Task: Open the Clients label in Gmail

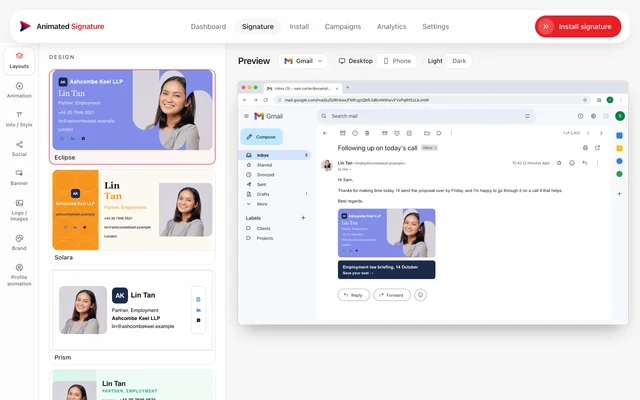Action: tap(263, 228)
